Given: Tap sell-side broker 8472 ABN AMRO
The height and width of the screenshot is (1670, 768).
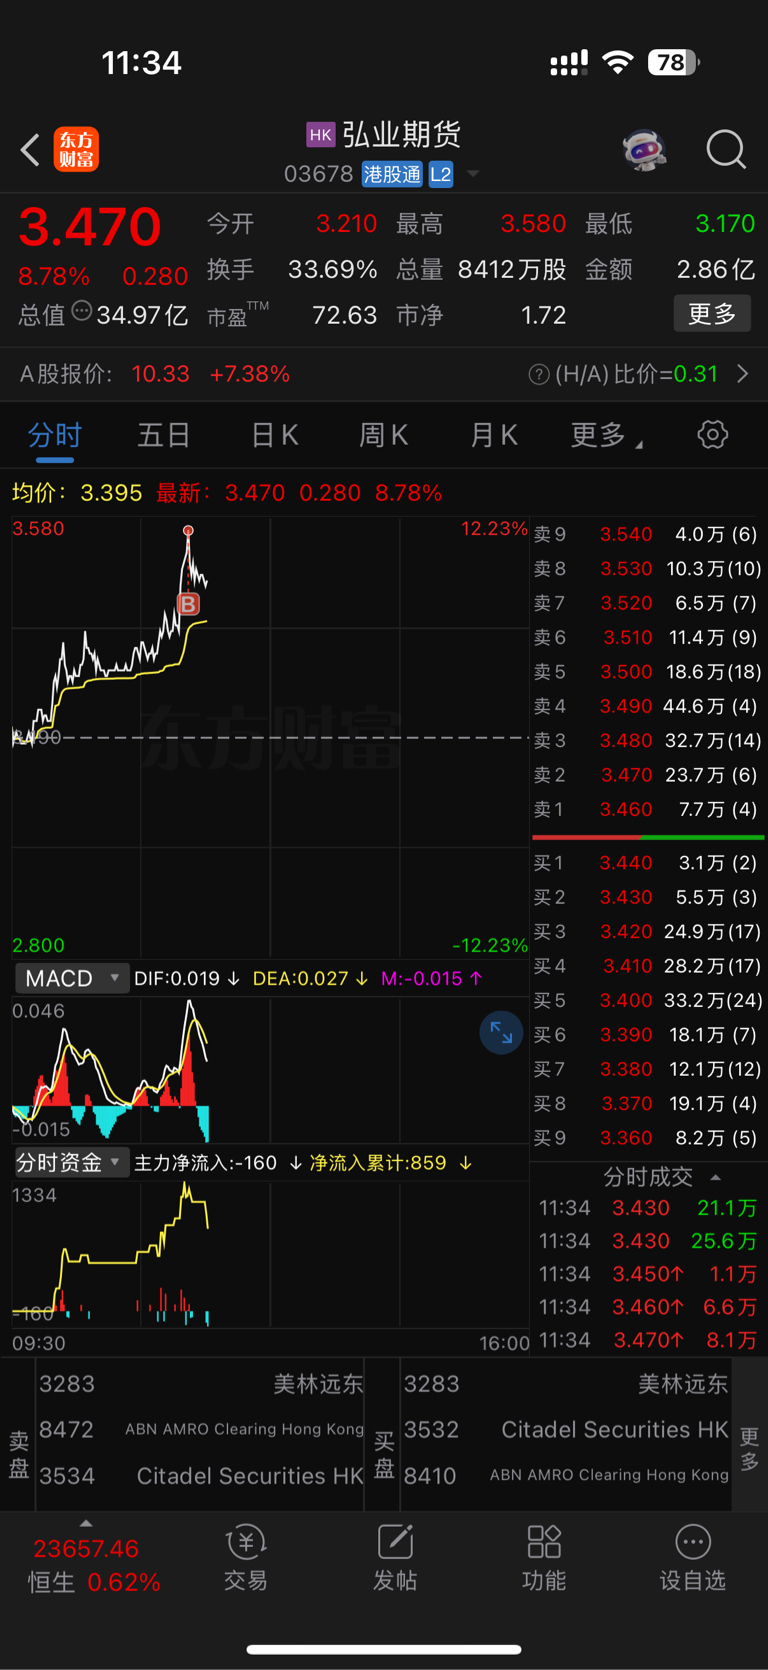Looking at the screenshot, I should coord(201,1429).
